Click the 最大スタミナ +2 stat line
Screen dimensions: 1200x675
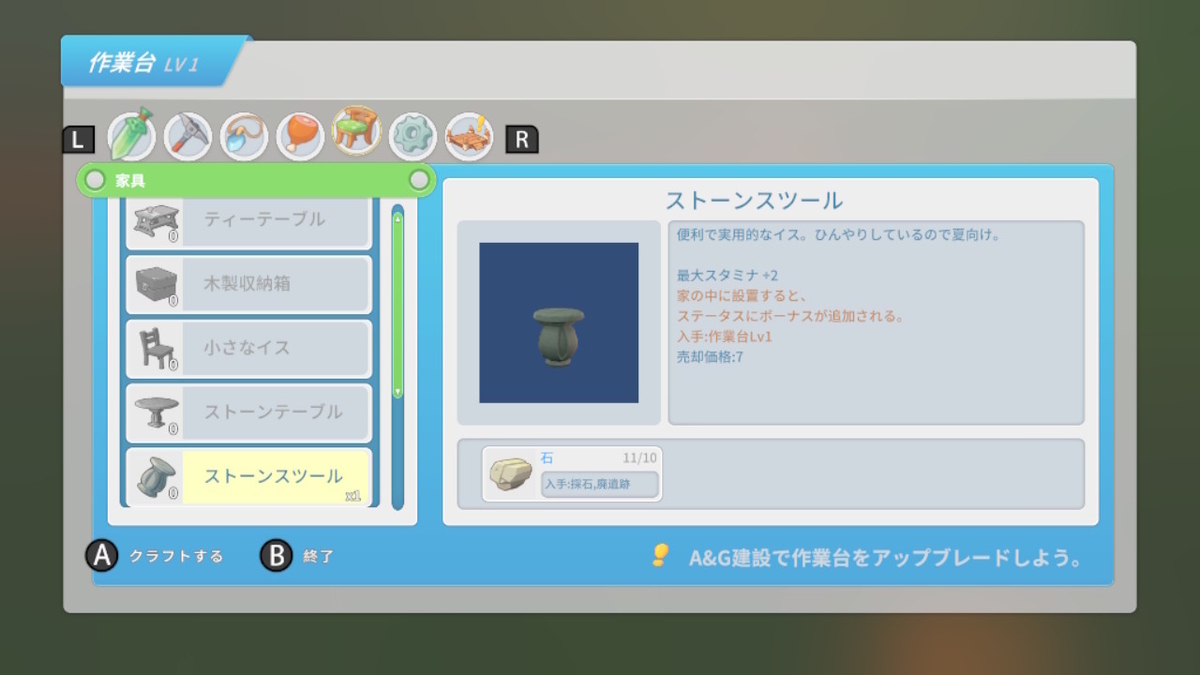[x=728, y=275]
